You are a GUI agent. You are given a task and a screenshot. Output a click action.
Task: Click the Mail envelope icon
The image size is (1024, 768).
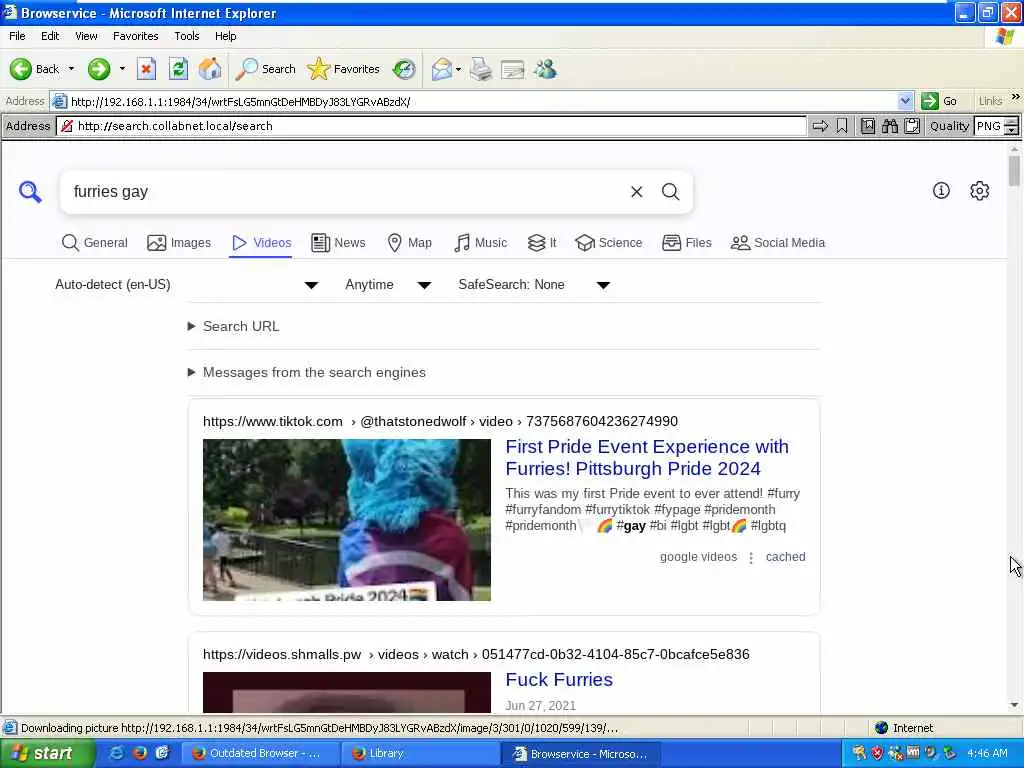pyautogui.click(x=442, y=69)
